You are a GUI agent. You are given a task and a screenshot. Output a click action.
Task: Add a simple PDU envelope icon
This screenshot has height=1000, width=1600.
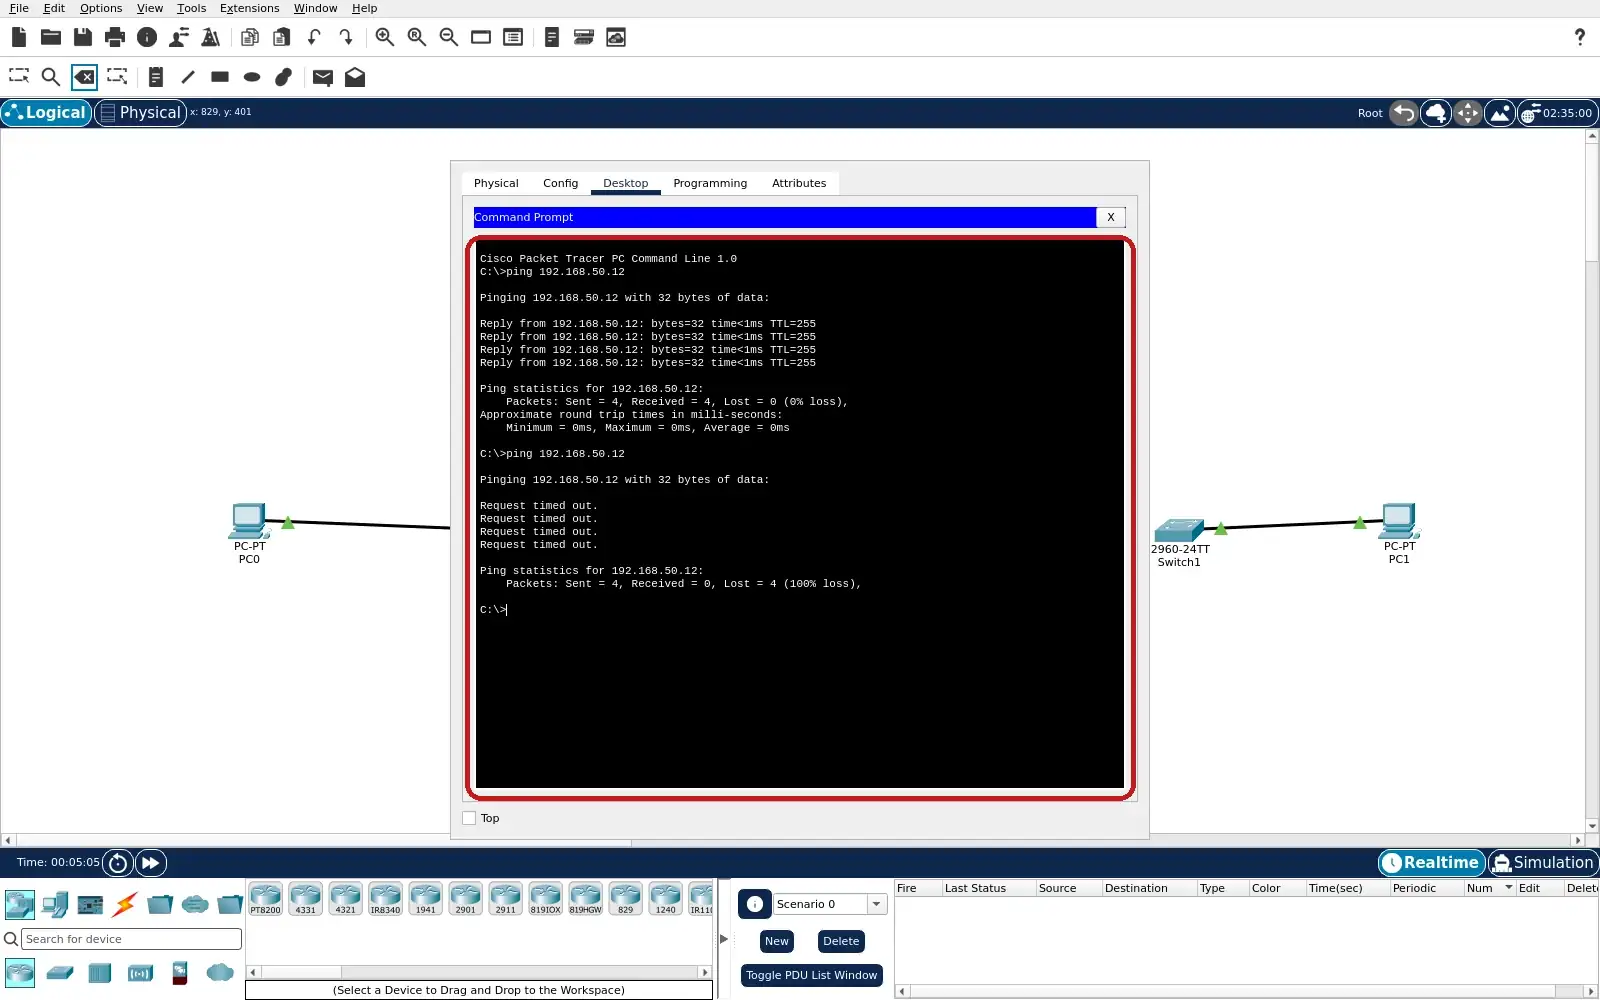[x=322, y=77]
